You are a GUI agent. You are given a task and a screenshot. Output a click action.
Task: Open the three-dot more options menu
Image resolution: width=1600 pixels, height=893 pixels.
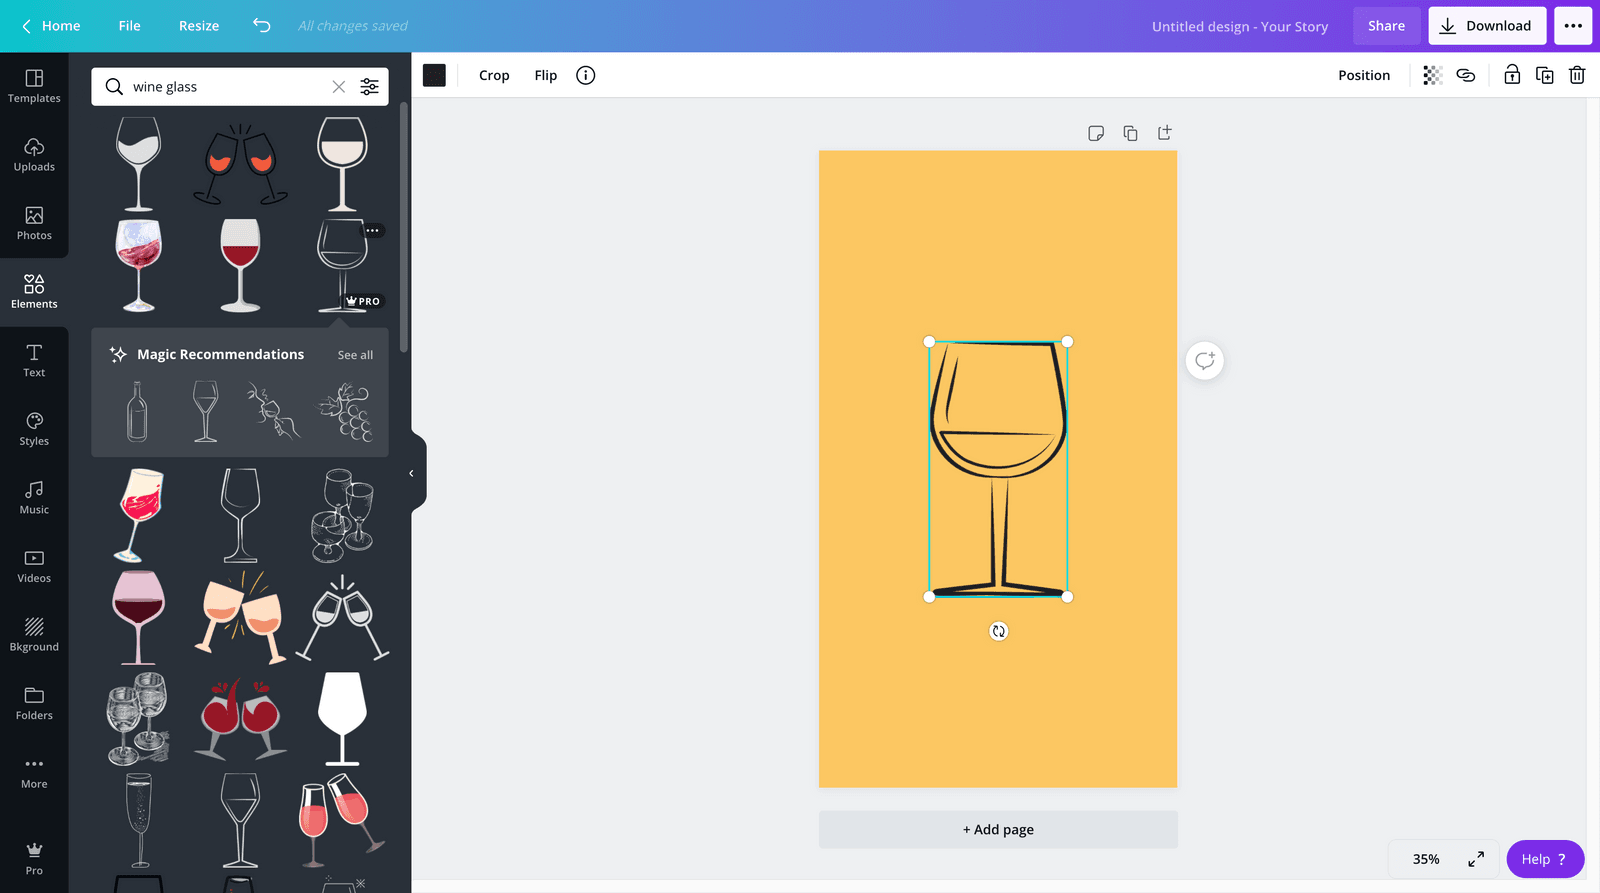point(1573,26)
